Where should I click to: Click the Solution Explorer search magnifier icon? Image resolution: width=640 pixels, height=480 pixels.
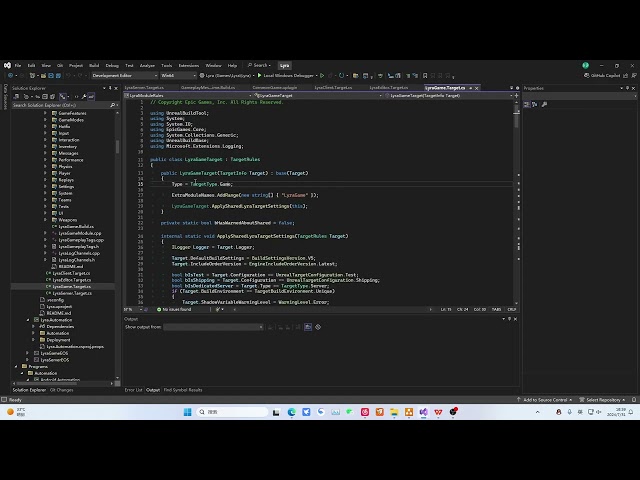(x=113, y=105)
